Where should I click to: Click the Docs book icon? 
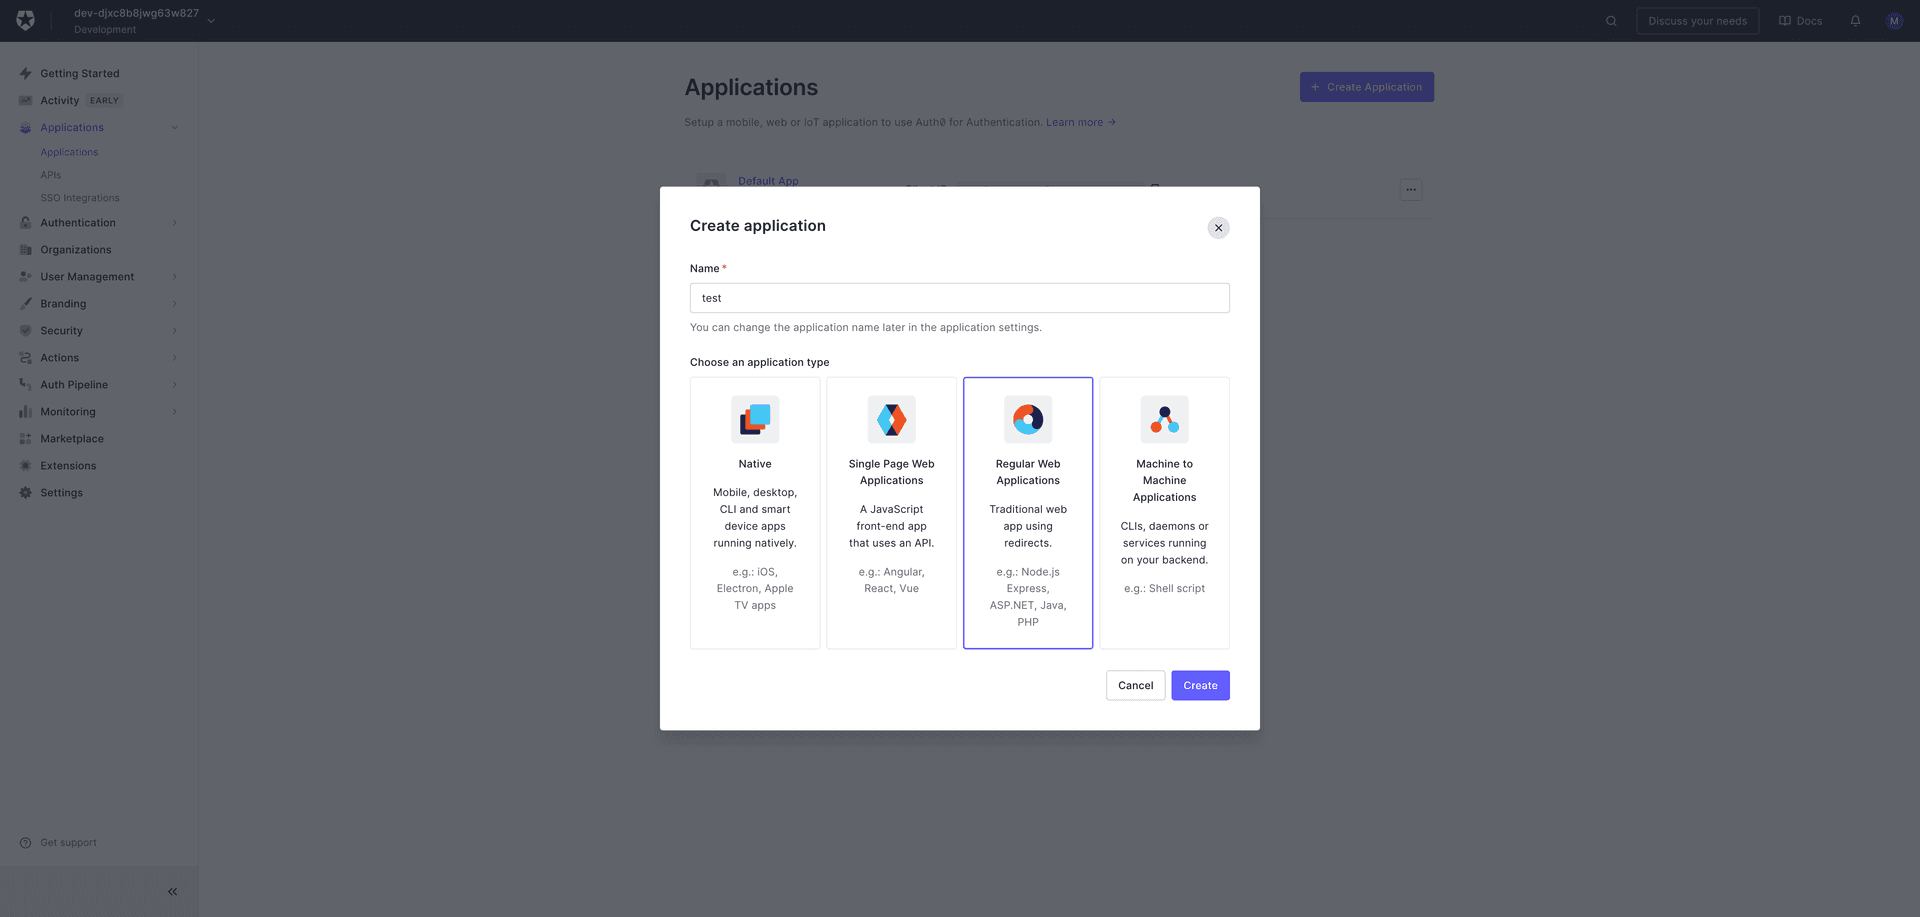tap(1785, 21)
